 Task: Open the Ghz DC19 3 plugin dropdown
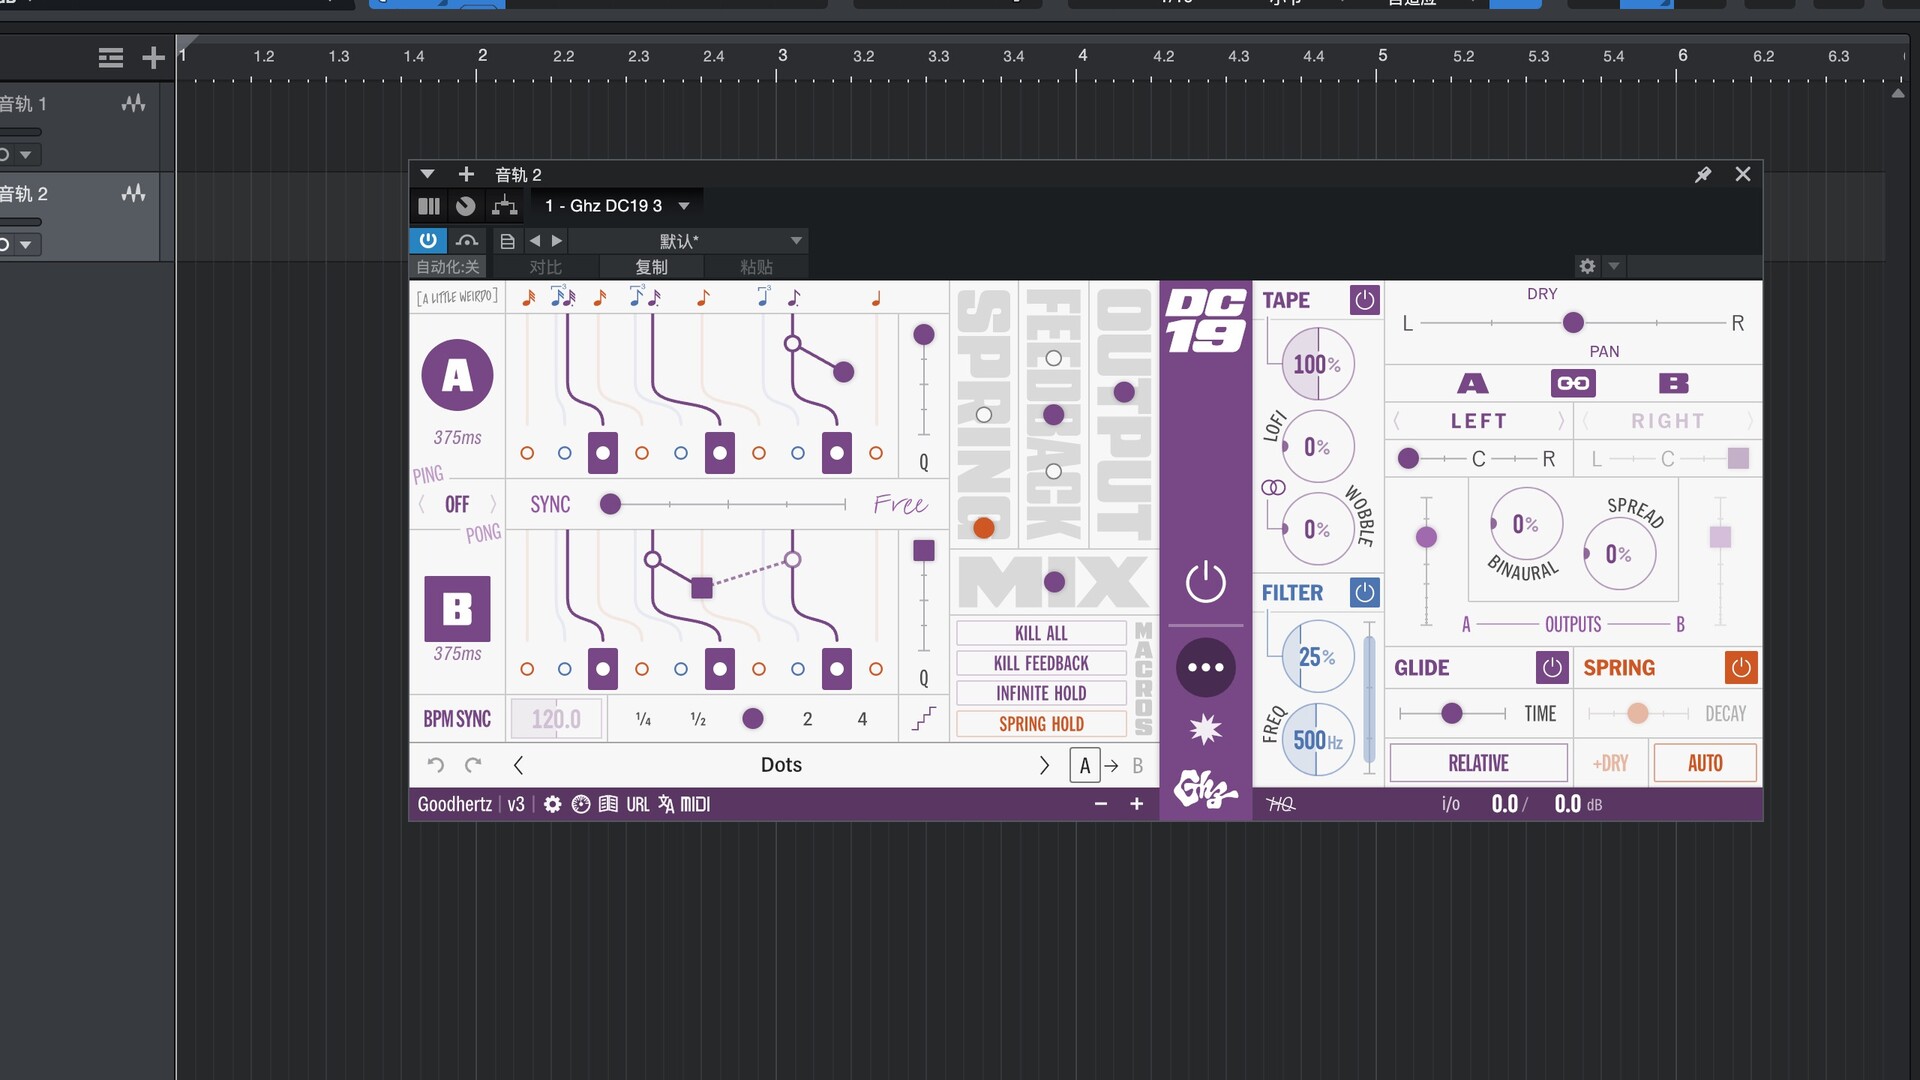click(684, 206)
